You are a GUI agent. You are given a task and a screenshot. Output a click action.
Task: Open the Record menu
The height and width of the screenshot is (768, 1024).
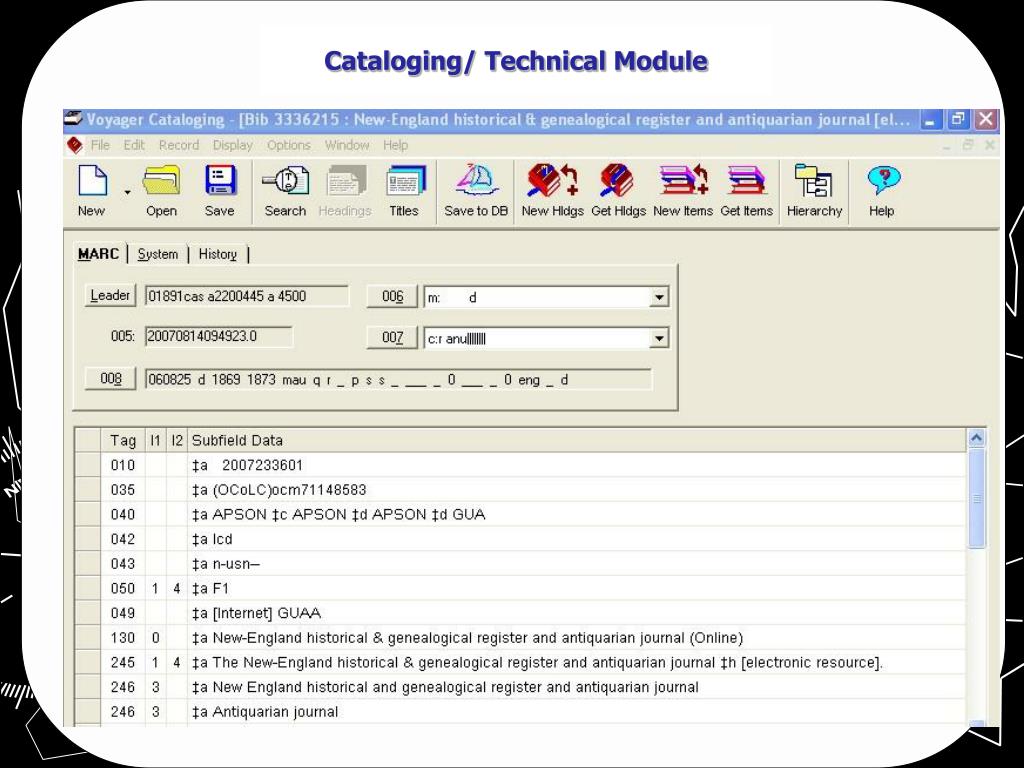click(178, 145)
